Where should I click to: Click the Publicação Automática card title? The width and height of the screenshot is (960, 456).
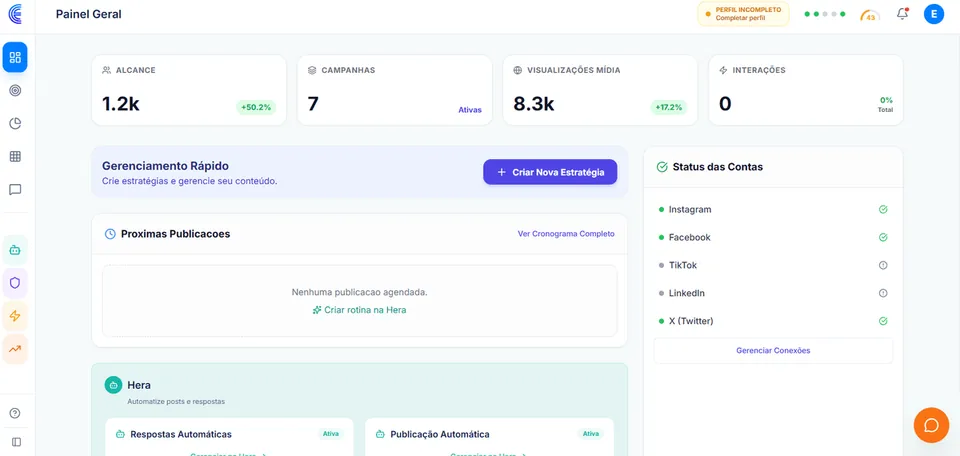pyautogui.click(x=440, y=435)
